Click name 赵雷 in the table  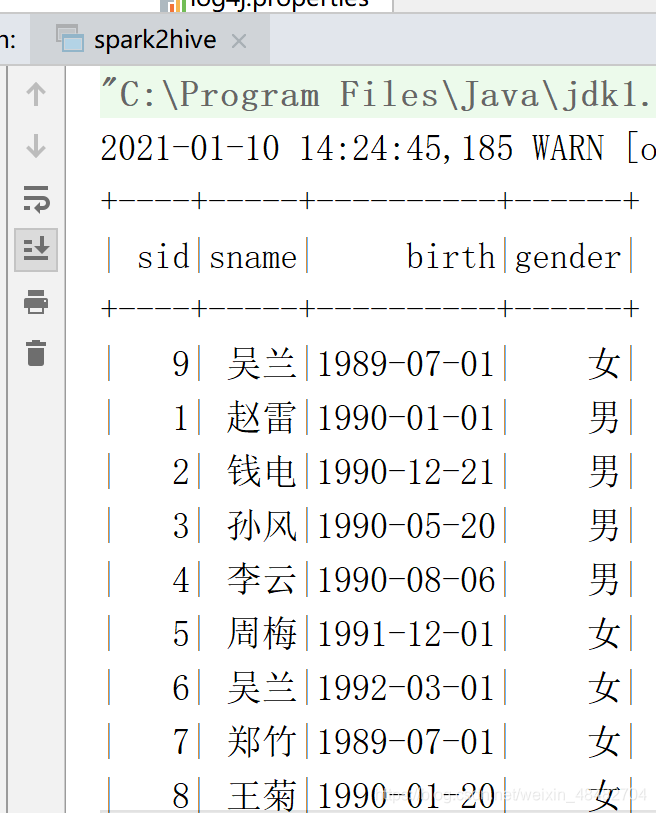[261, 417]
